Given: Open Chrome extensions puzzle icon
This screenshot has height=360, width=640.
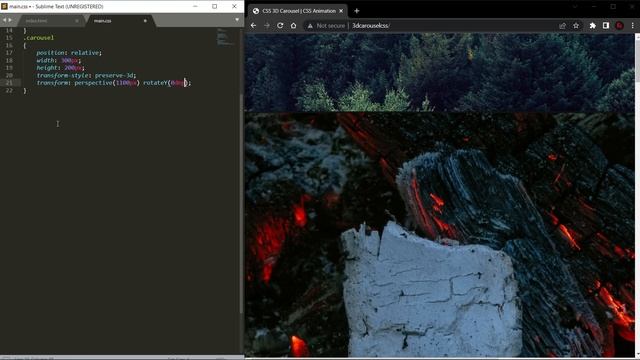Looking at the screenshot, I should pos(592,26).
